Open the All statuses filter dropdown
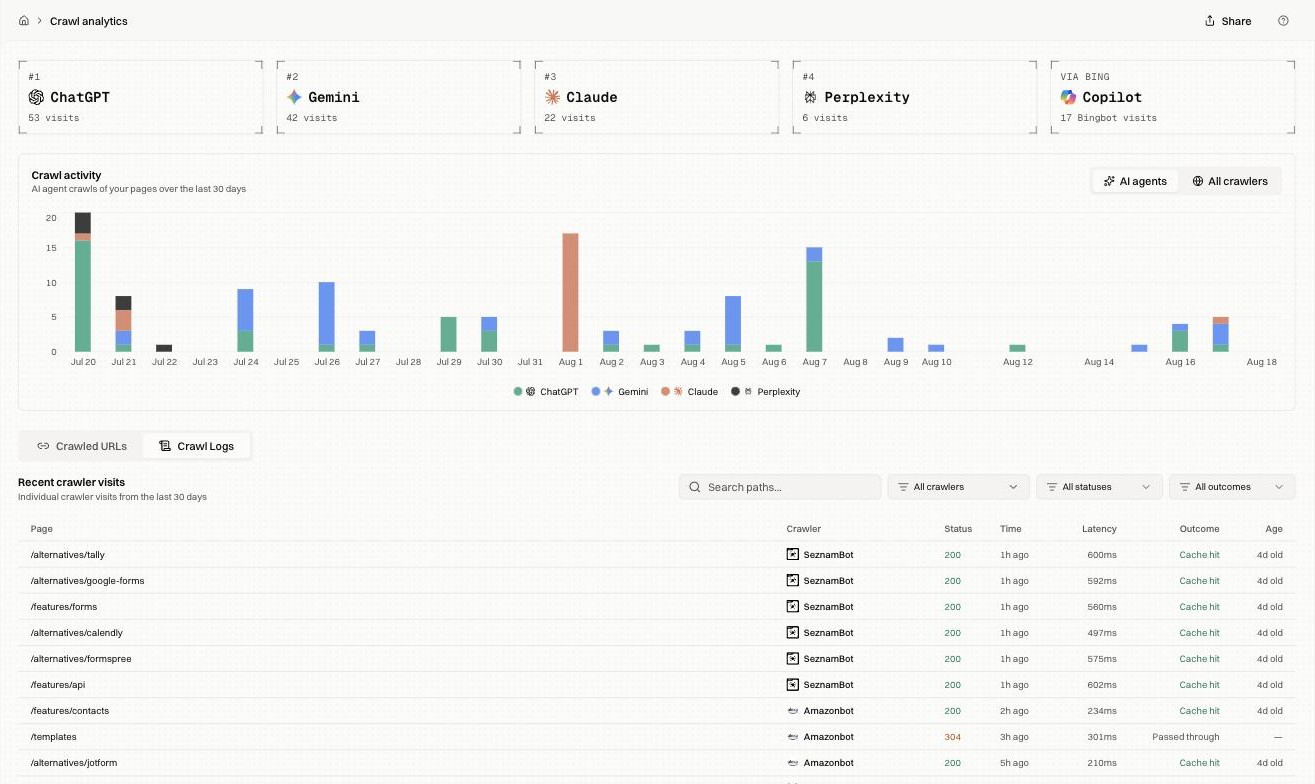Viewport: 1315px width, 784px height. [1099, 487]
